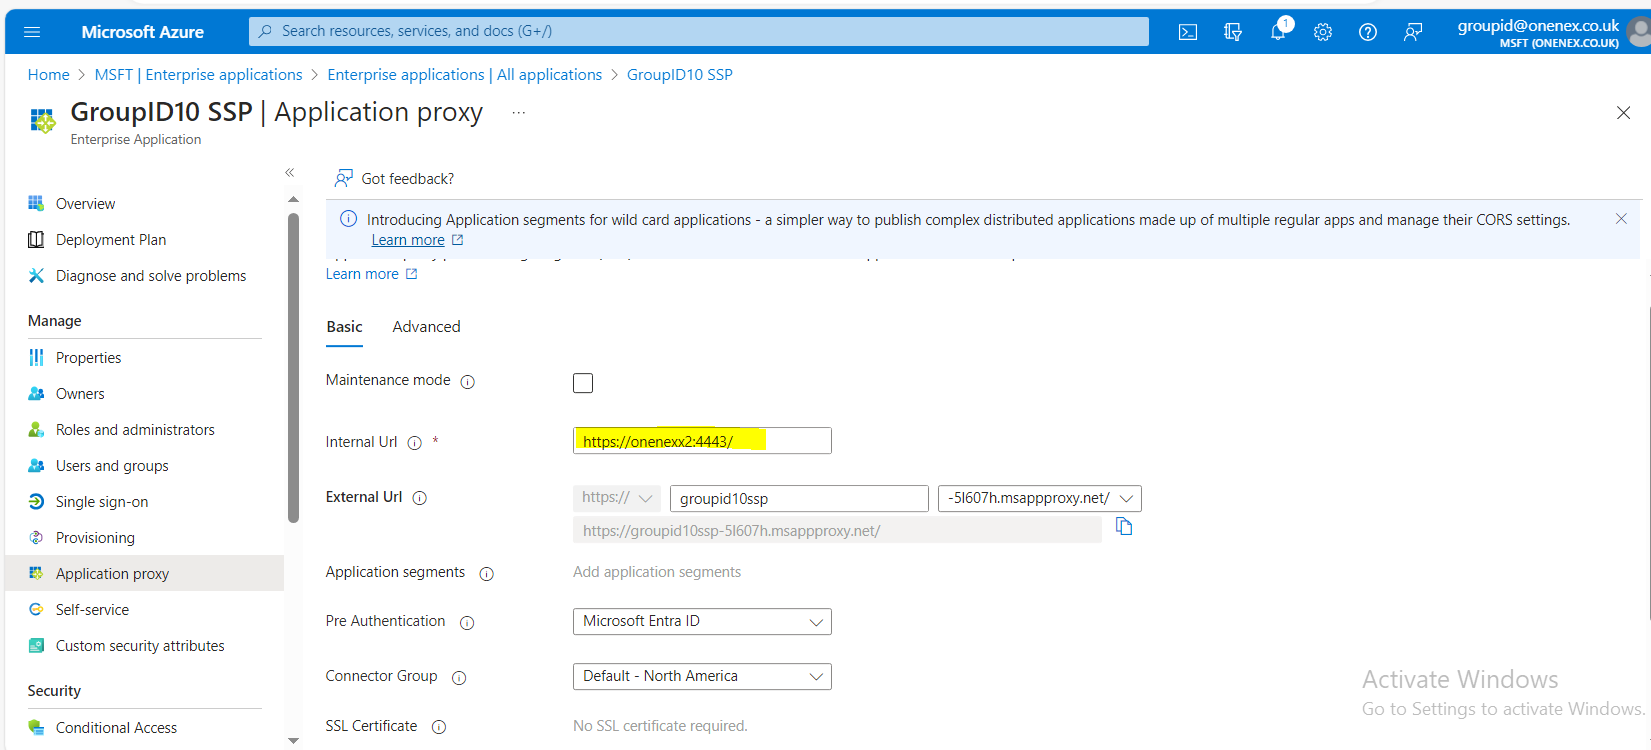
Task: Show info tooltip for Application segments
Action: pos(486,574)
